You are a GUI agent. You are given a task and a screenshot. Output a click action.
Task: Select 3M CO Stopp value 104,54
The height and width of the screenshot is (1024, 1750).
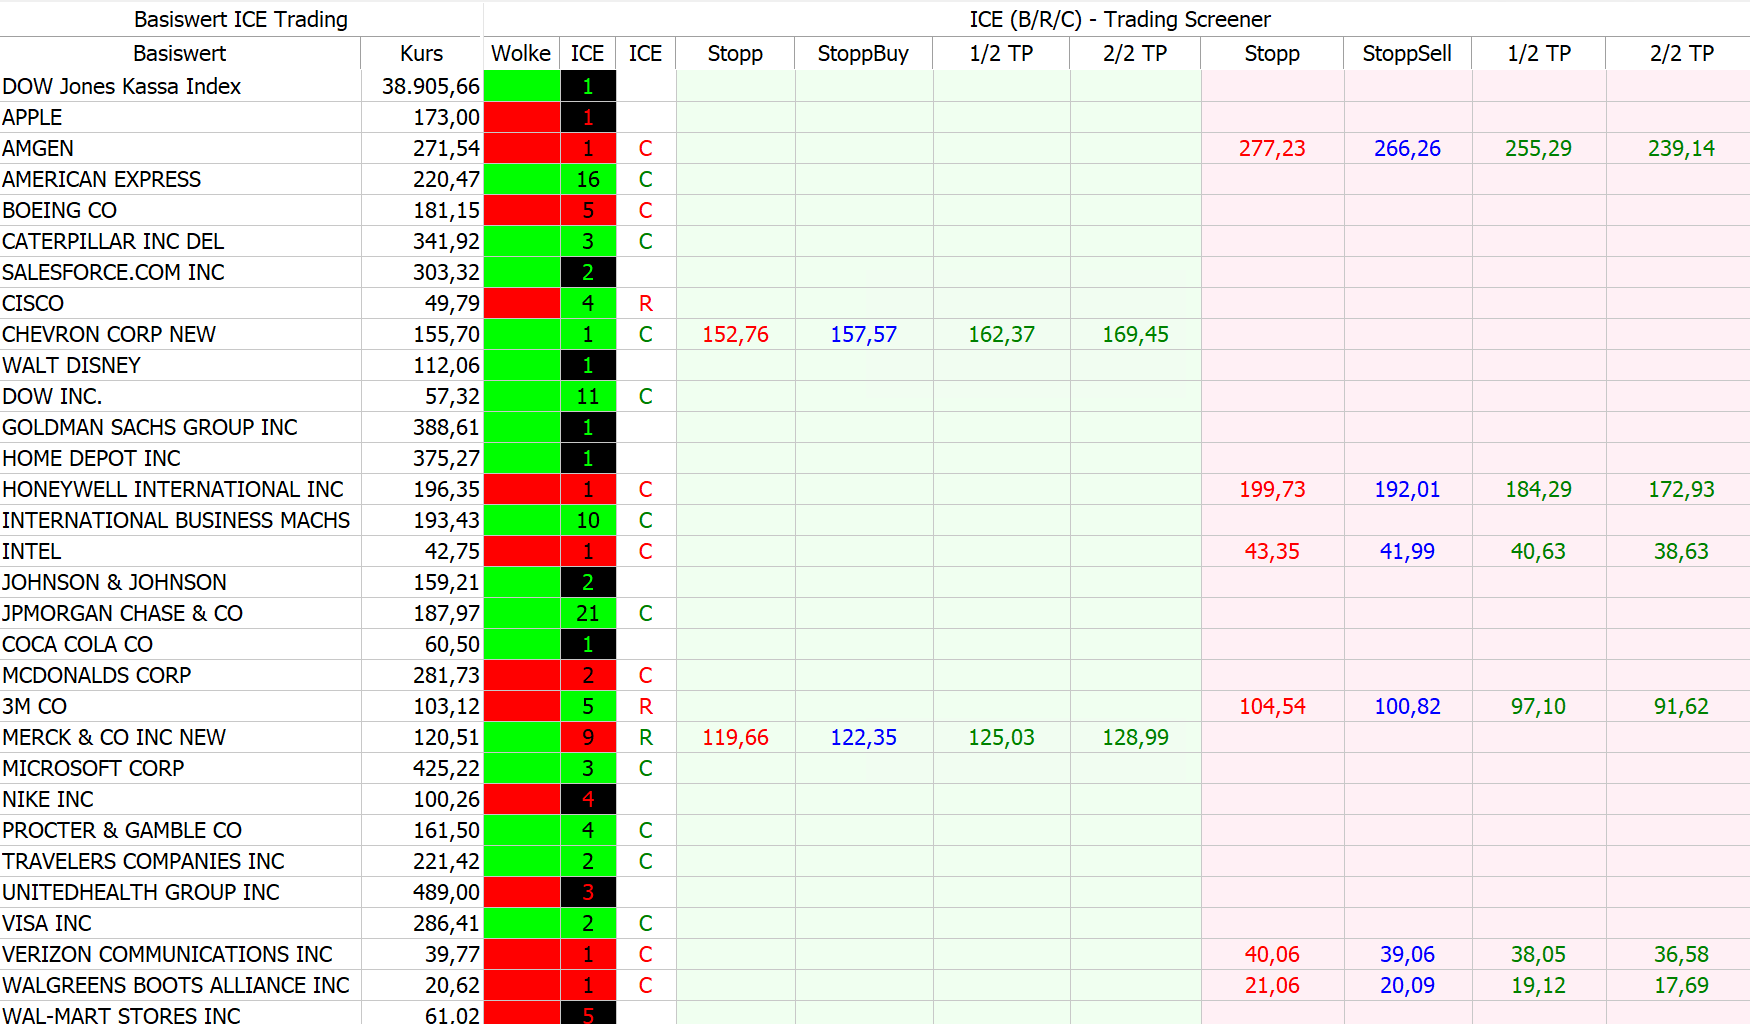(x=1272, y=706)
